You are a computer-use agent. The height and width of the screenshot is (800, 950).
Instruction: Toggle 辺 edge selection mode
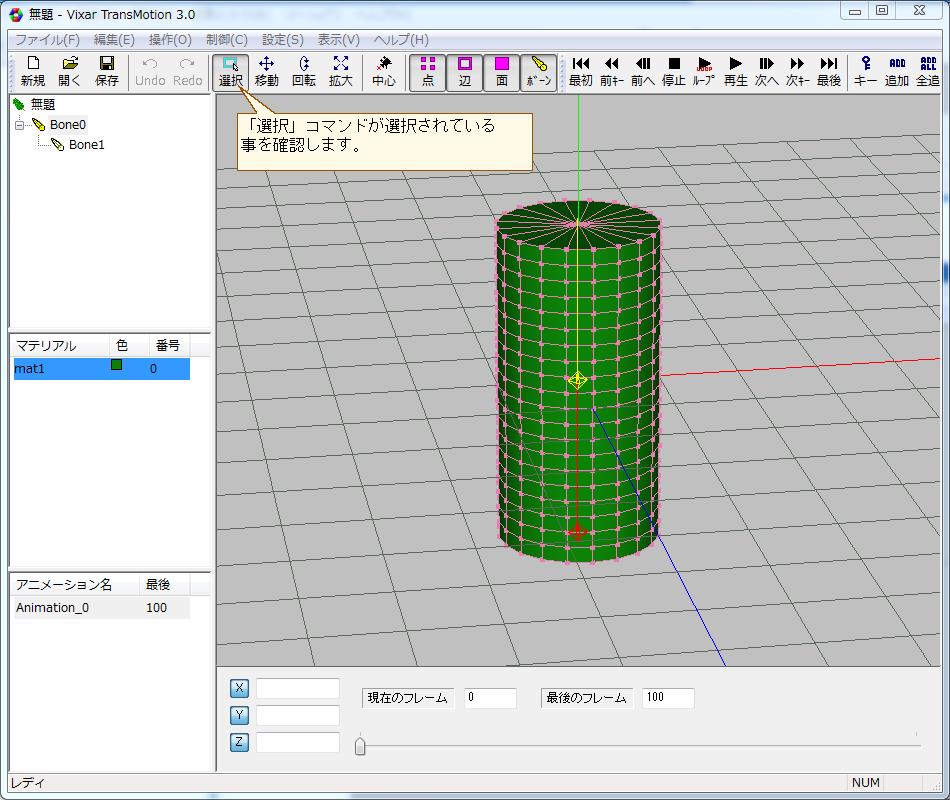point(465,71)
